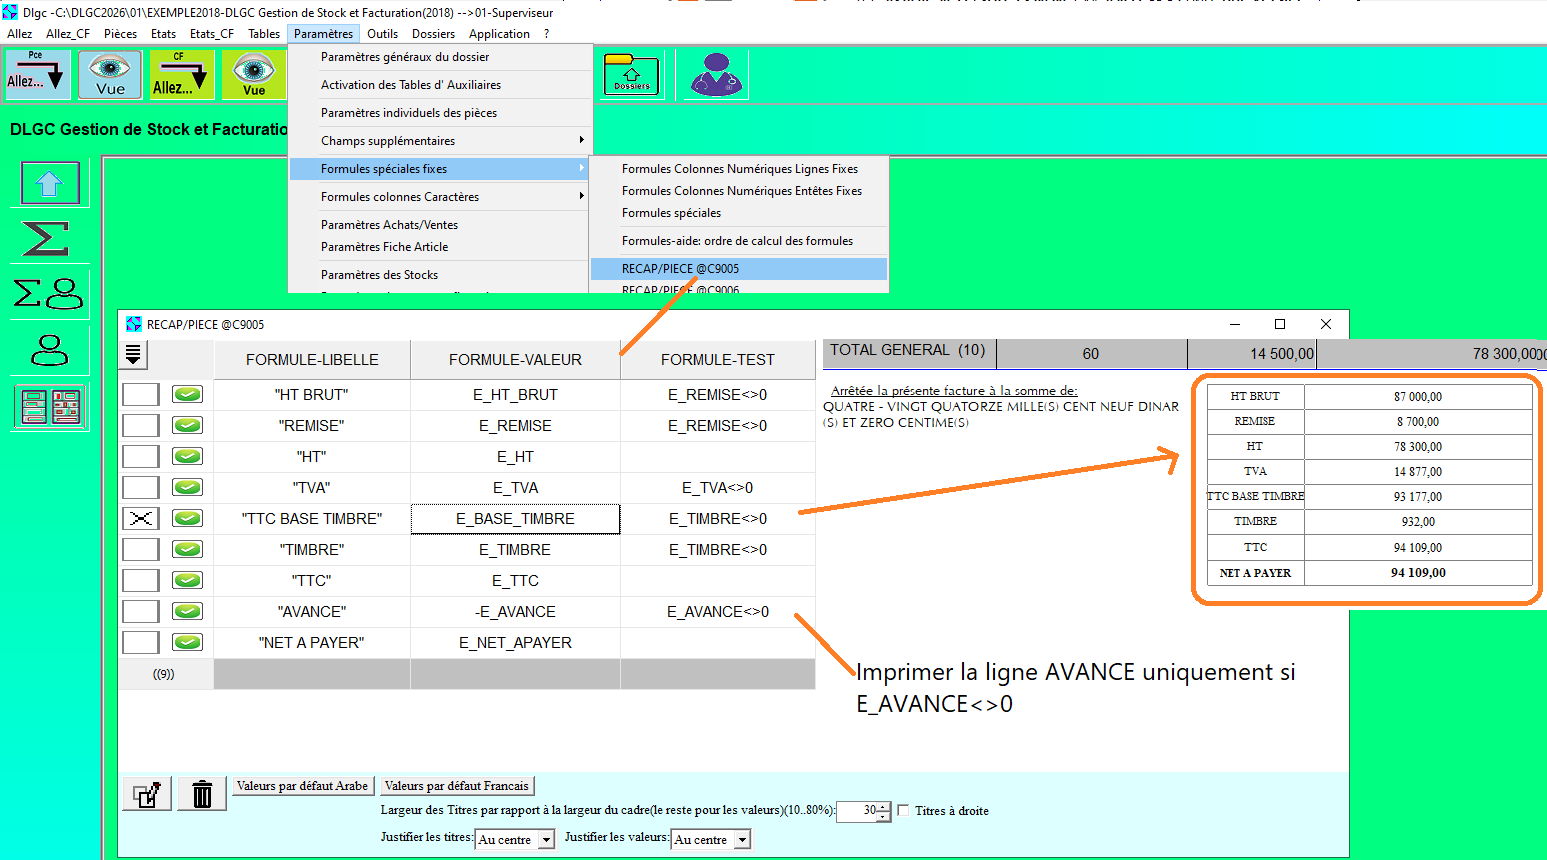The image size is (1547, 860).
Task: Uncheck the TTC BASE TIMBRE row checkbox
Action: tap(141, 518)
